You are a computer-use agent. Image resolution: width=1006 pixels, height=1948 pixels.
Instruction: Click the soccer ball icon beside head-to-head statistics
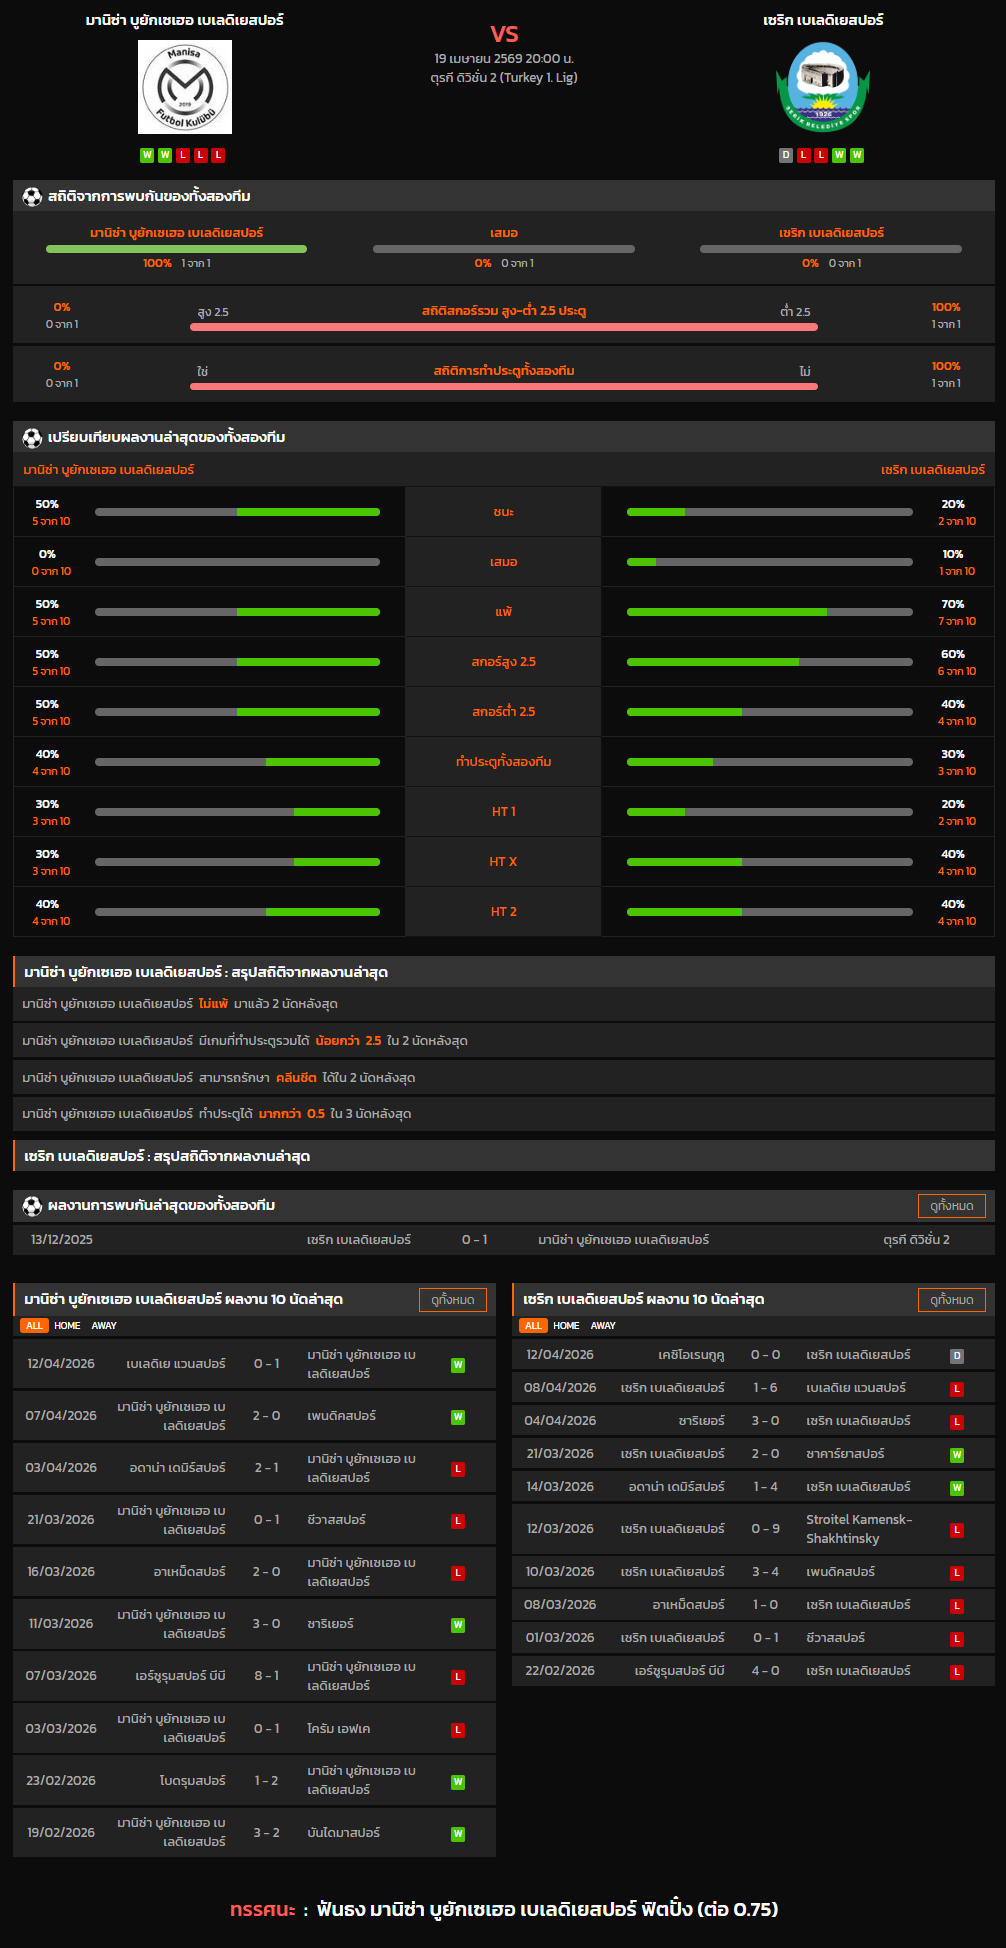pos(32,196)
